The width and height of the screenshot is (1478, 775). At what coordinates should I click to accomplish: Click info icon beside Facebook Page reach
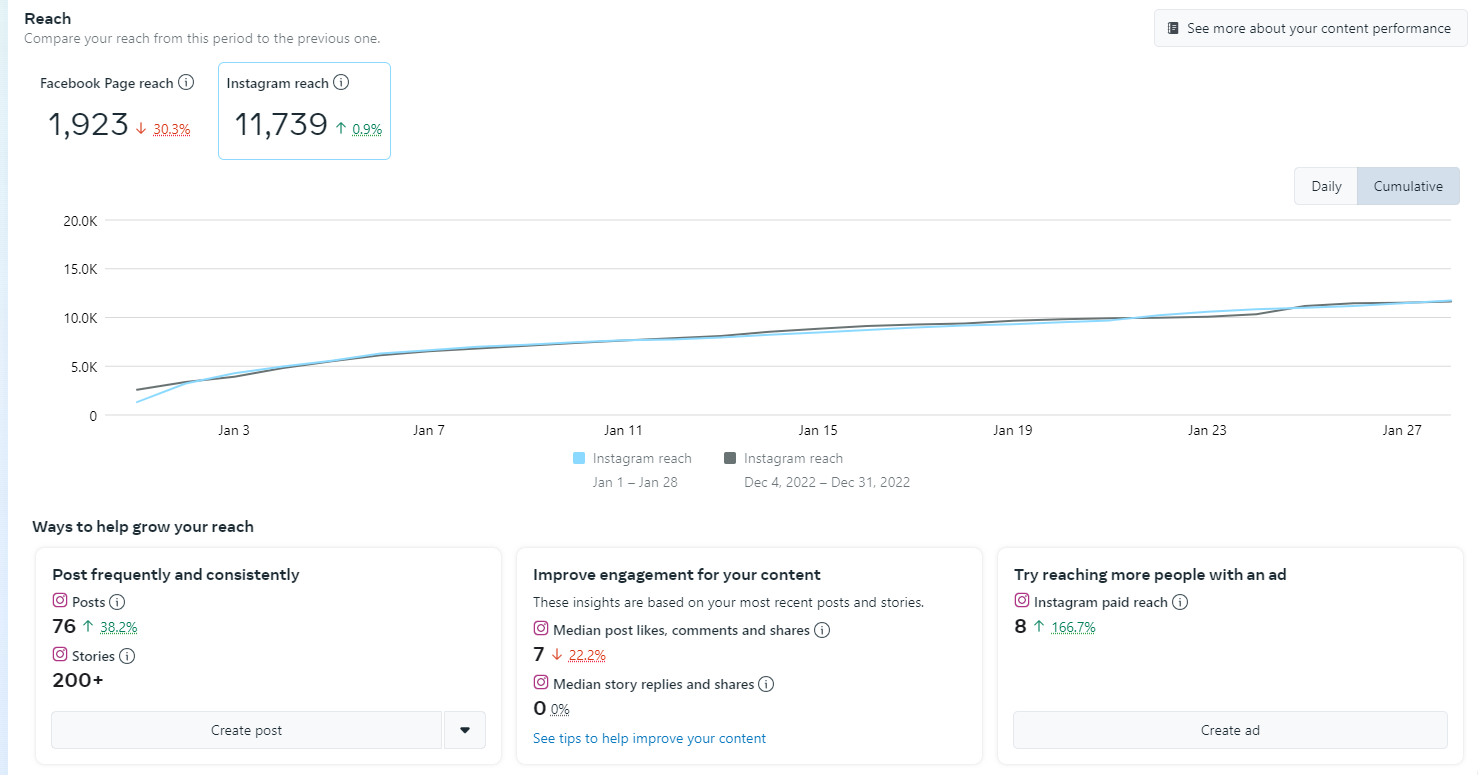[186, 83]
